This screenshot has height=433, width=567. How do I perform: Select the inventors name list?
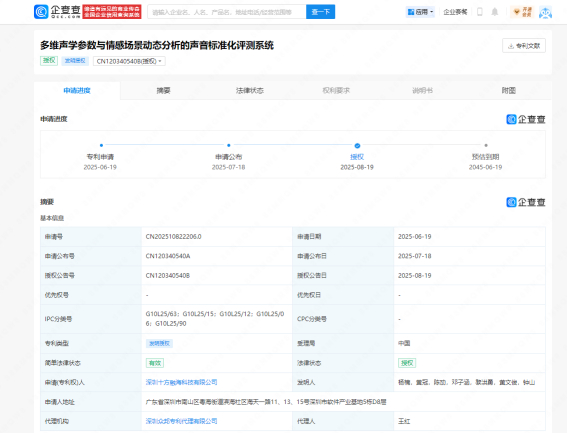point(466,382)
